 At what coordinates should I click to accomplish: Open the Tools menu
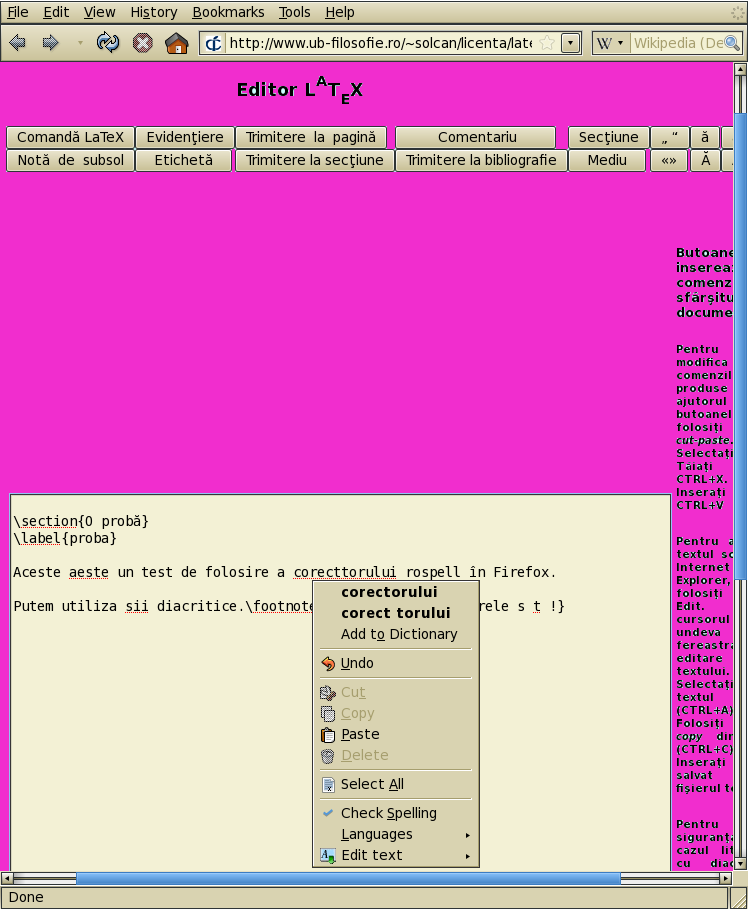(295, 12)
